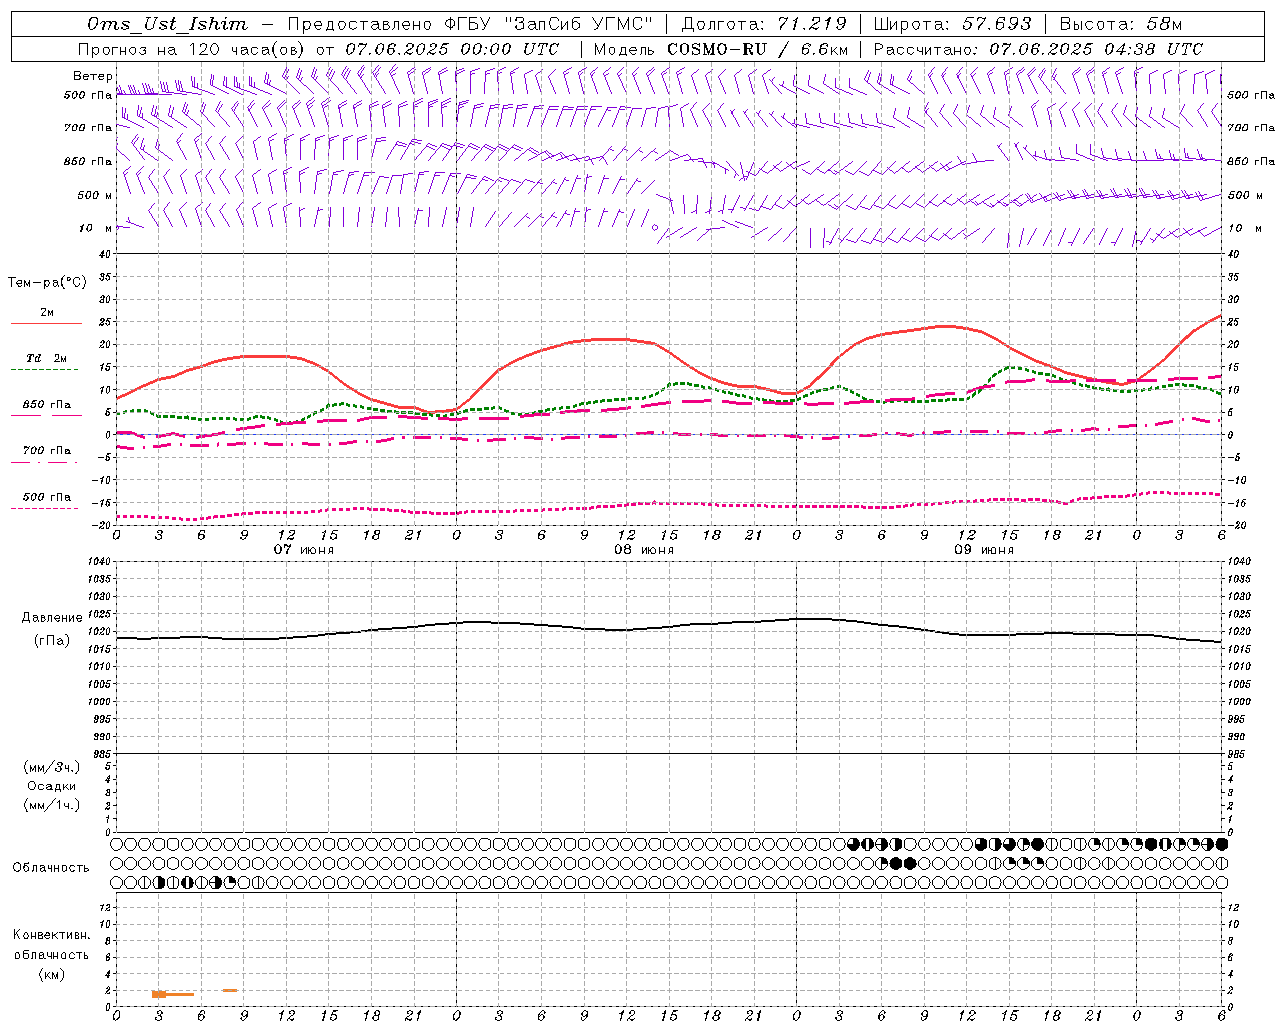1280x1024 pixels.
Task: Click the Тем-ра(°C) axis title
Action: tap(47, 283)
